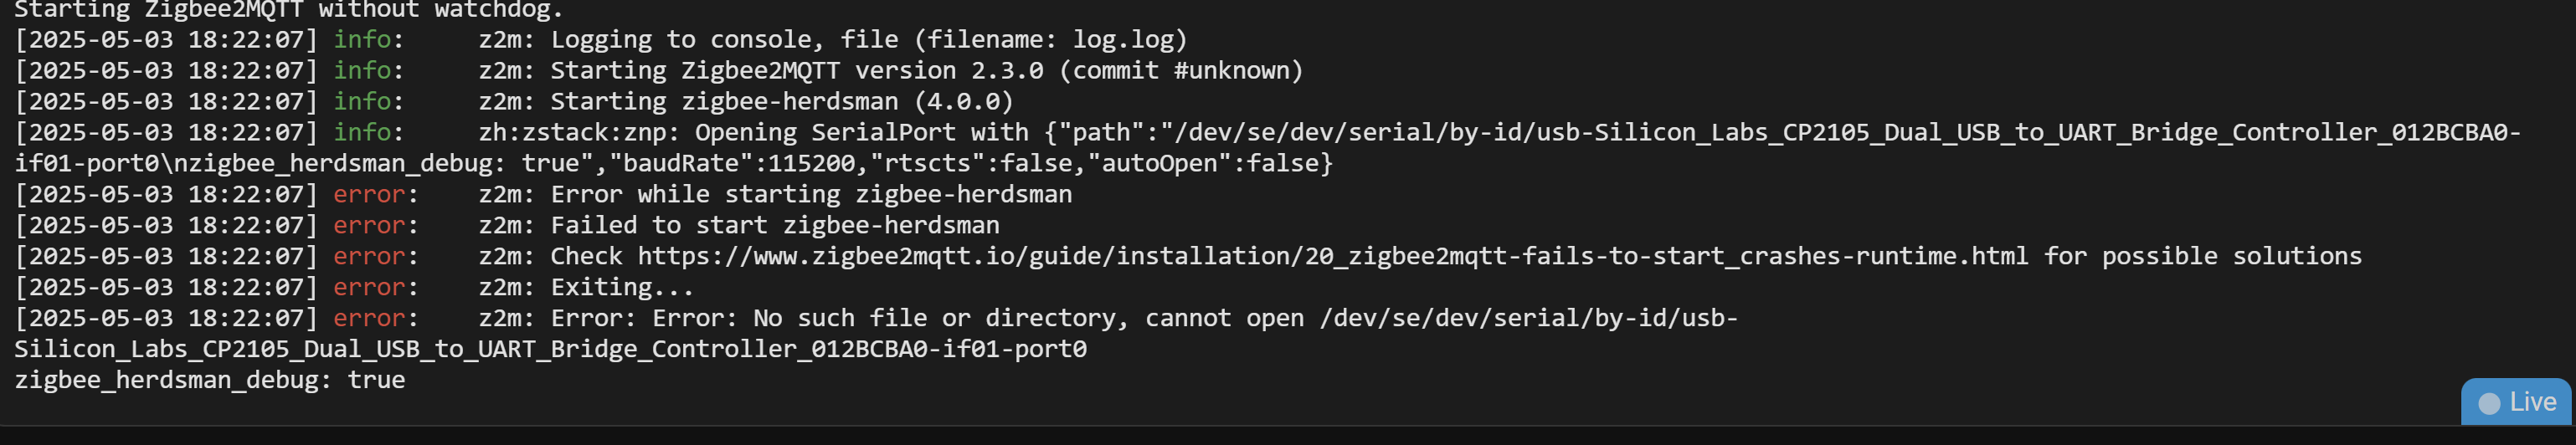Click the "Starting Zigbee2MQTT without watchdog" line
Image resolution: width=2576 pixels, height=445 pixels.
pyautogui.click(x=289, y=10)
